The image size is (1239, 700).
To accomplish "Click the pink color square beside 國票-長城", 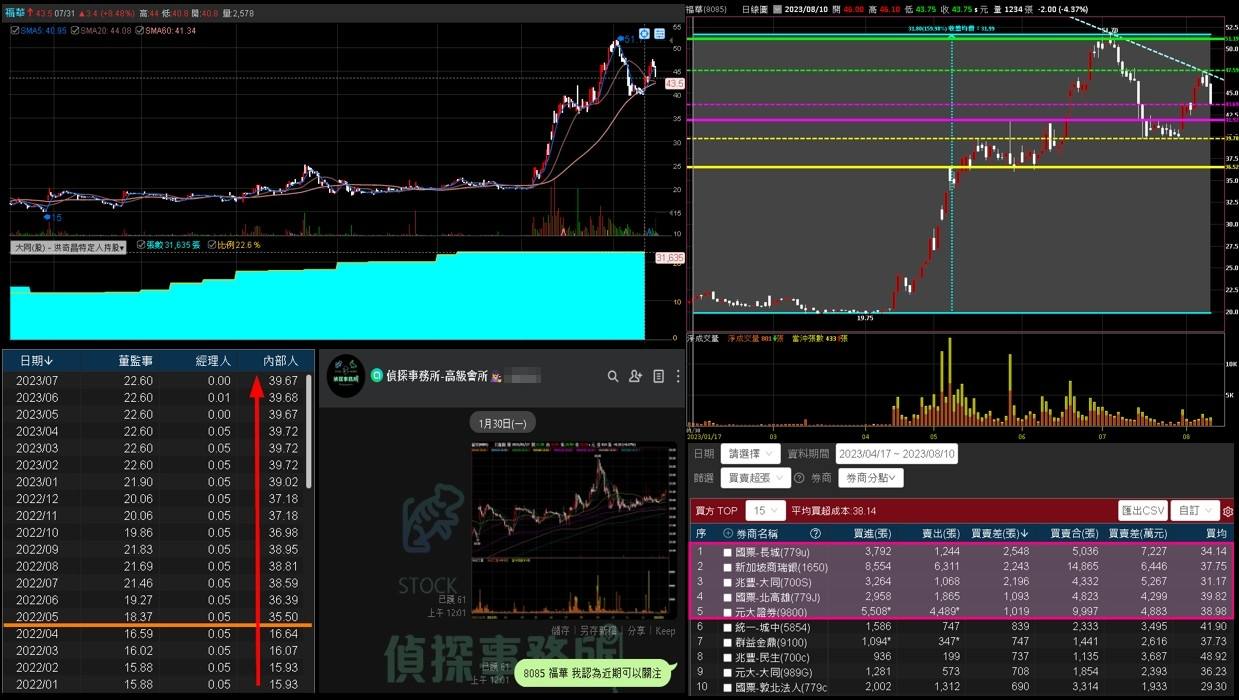I will pyautogui.click(x=728, y=551).
